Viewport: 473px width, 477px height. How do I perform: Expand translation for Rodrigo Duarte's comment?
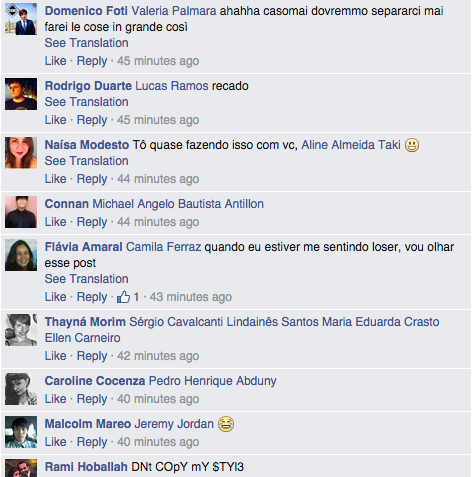[x=87, y=102]
